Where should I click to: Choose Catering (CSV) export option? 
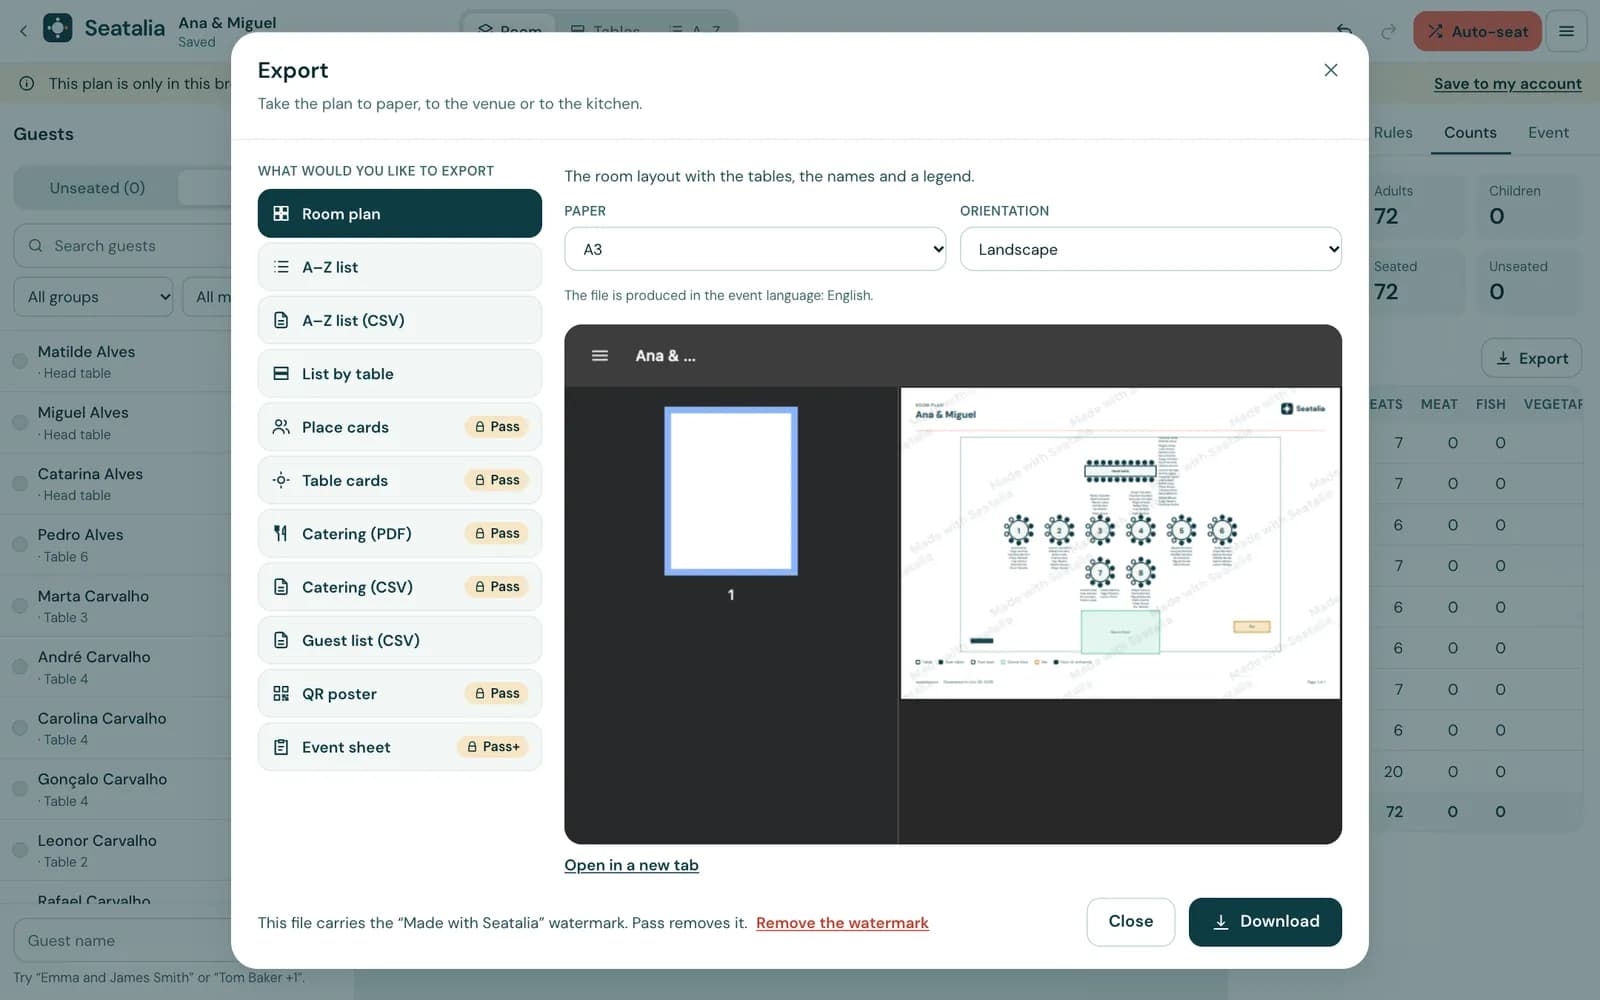point(400,587)
